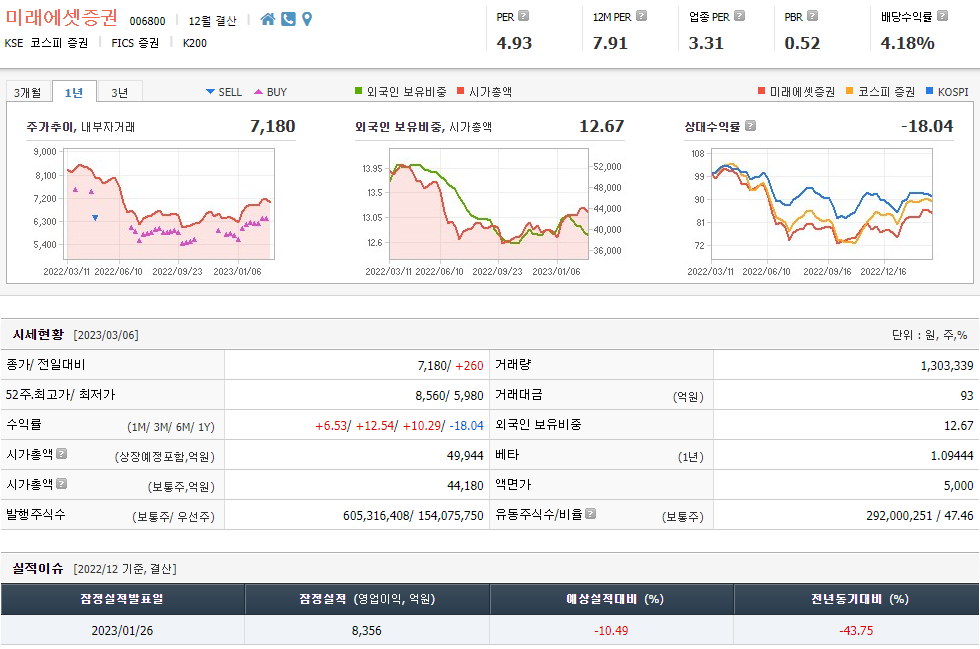Click the -43.75 year-over-year value
This screenshot has height=649, width=980.
coord(856,630)
